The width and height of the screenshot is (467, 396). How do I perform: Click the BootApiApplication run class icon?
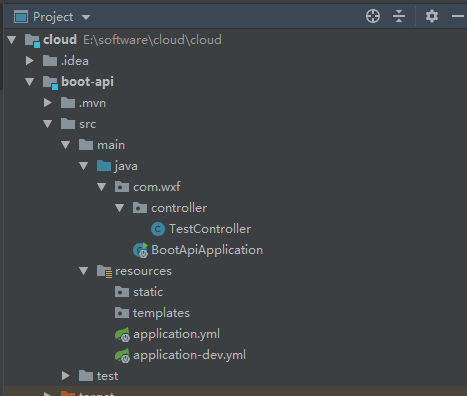tap(140, 250)
